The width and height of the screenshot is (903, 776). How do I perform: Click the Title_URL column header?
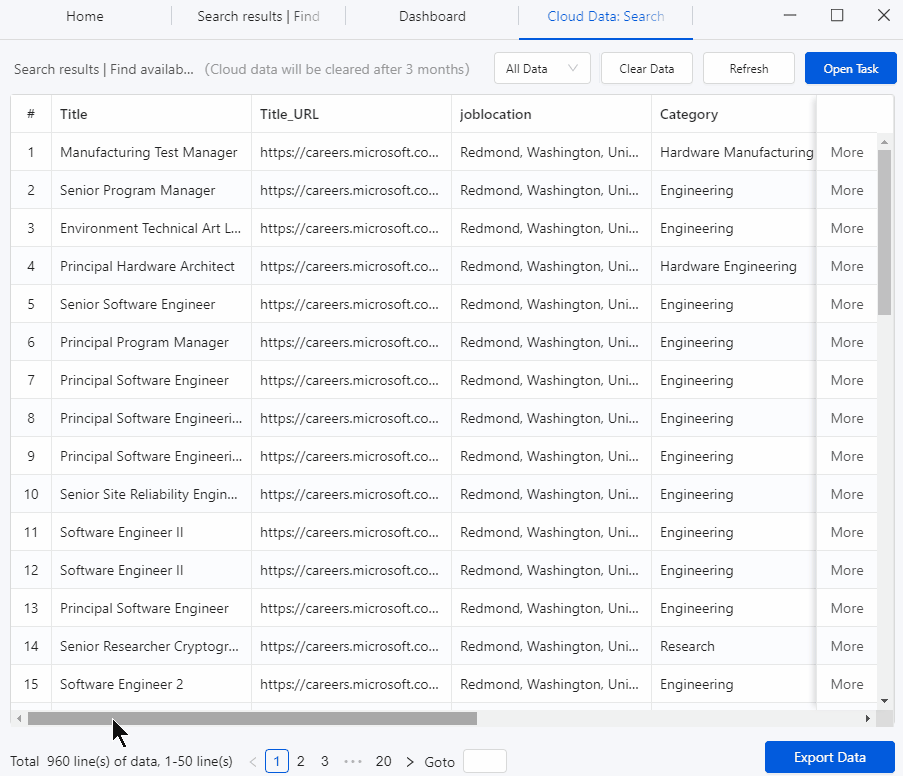point(351,114)
